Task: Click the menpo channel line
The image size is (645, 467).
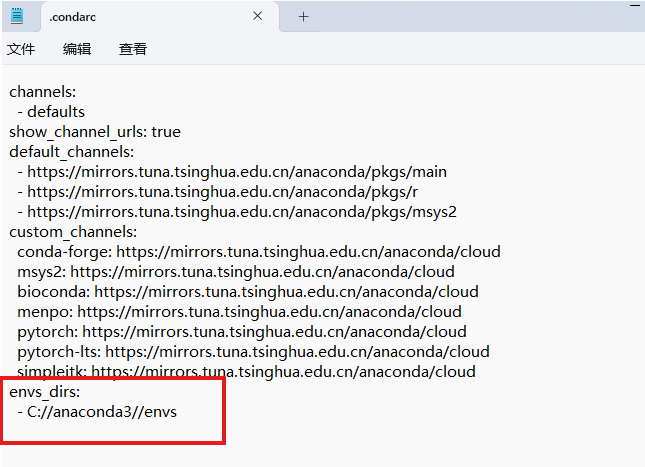Action: (239, 312)
